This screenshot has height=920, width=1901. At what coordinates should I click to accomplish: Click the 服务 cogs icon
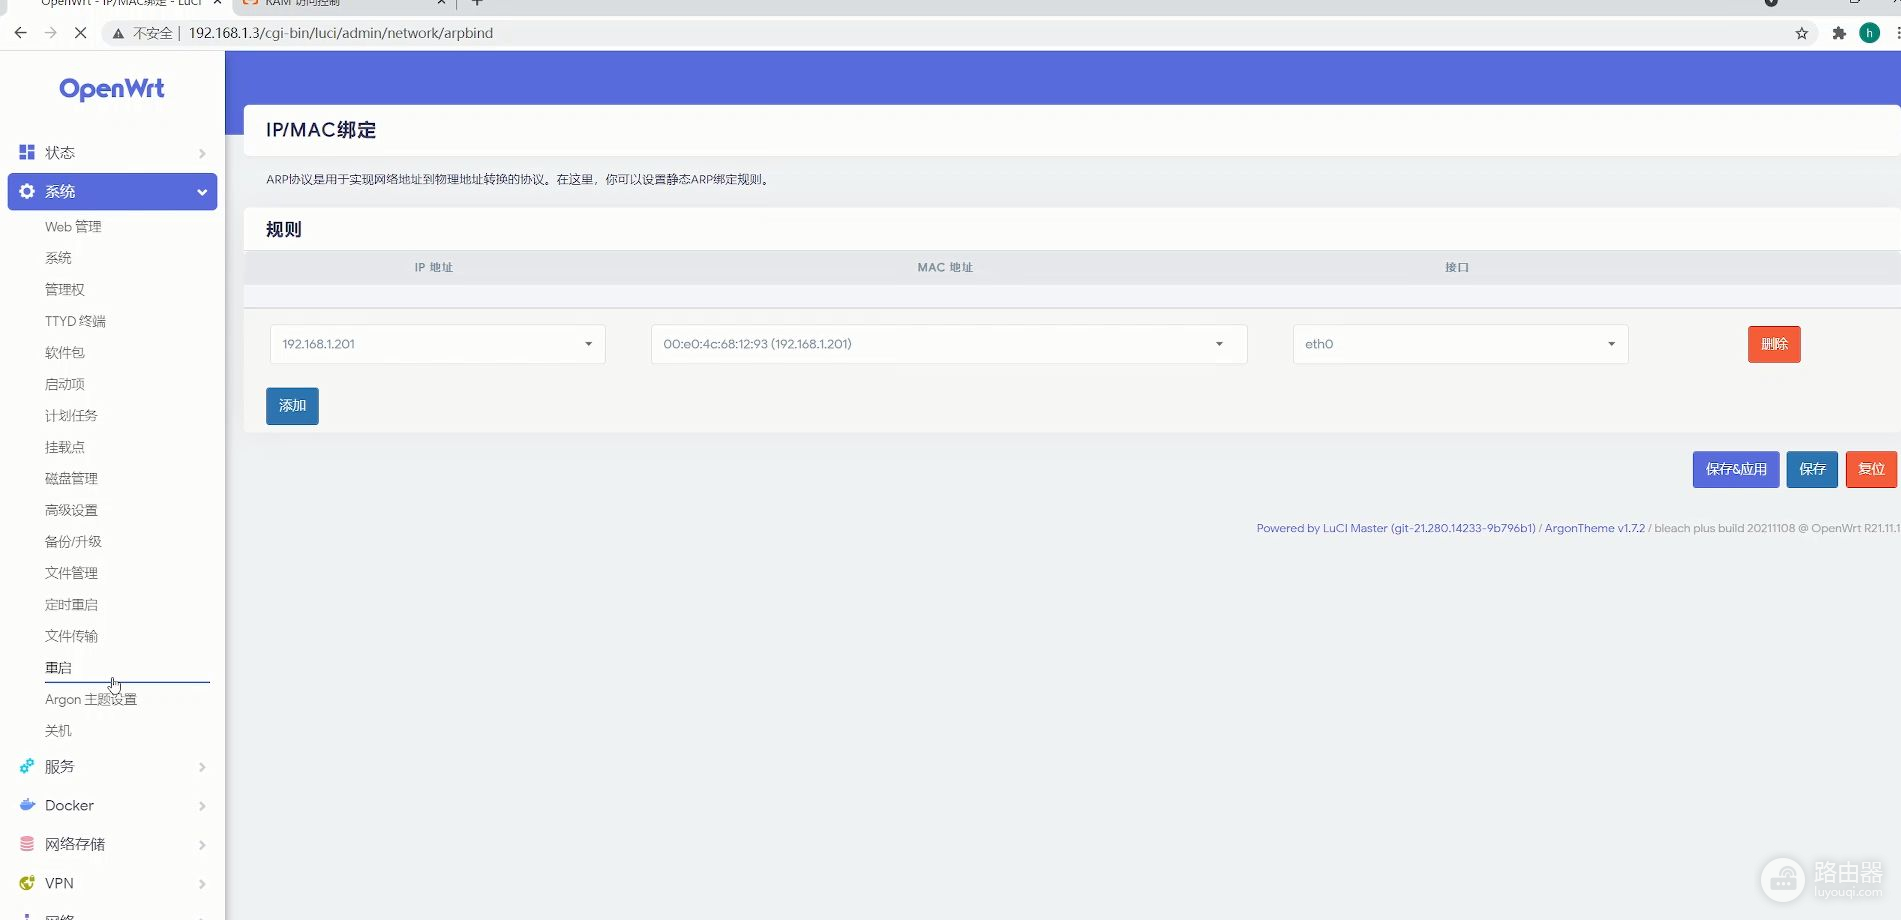[x=27, y=766]
